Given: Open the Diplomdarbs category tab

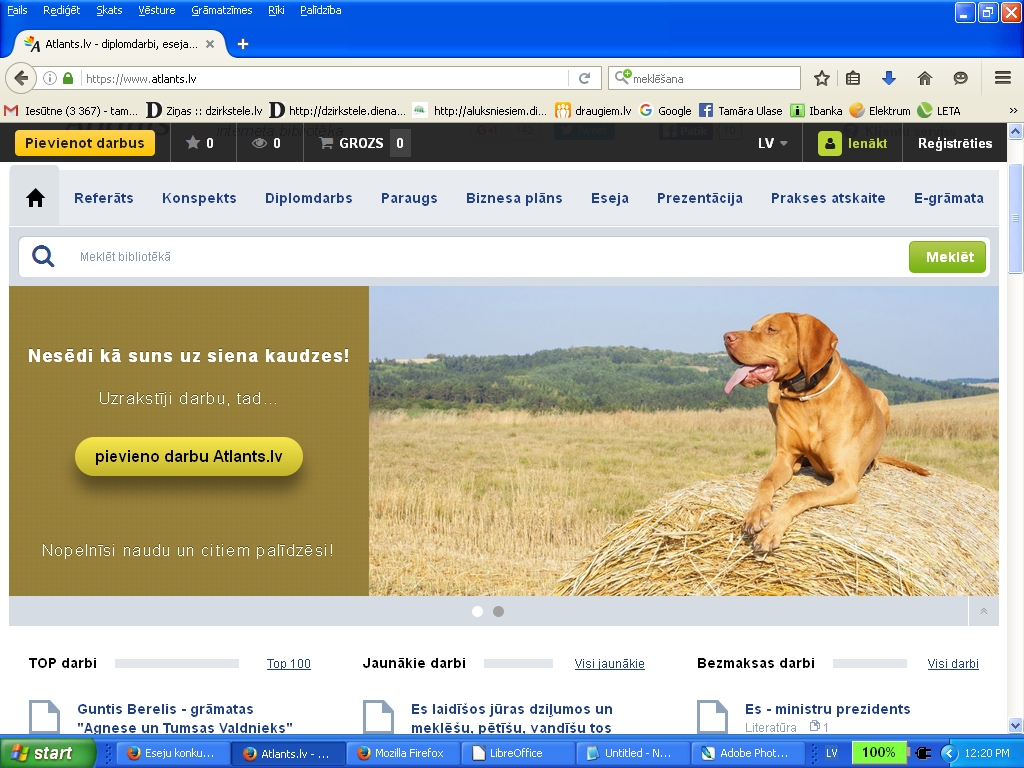Looking at the screenshot, I should tap(308, 198).
